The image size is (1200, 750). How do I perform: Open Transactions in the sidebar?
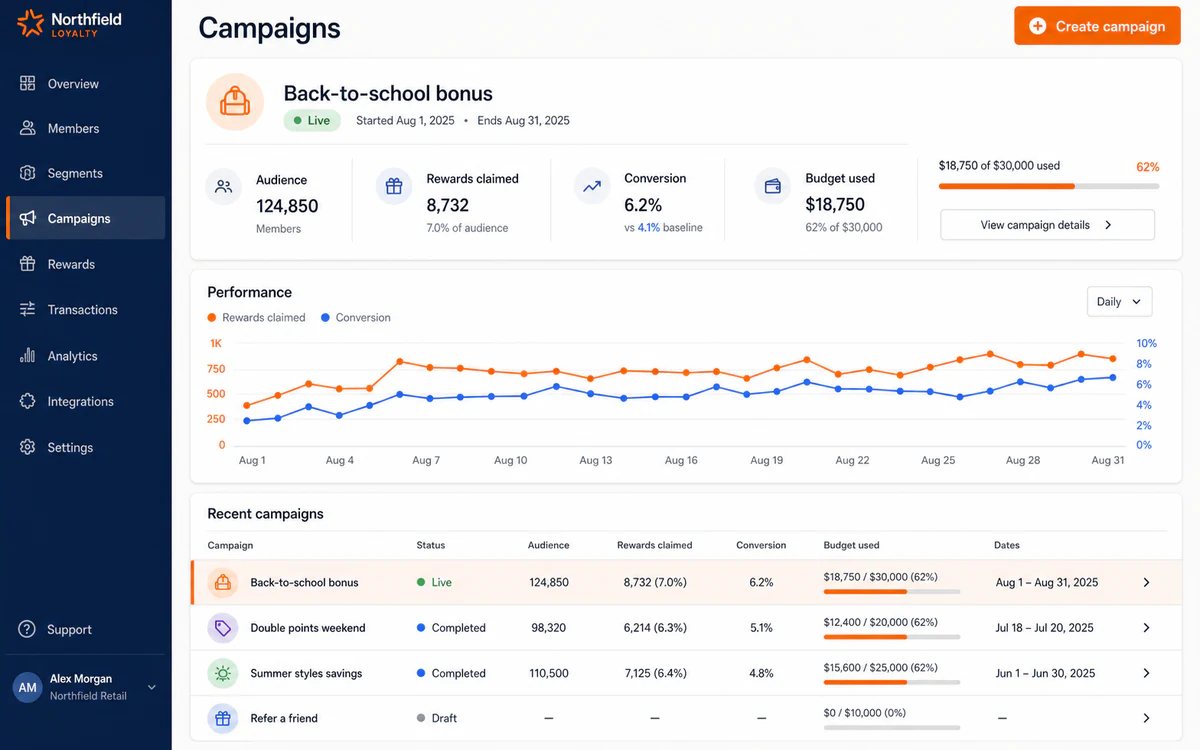pos(86,310)
